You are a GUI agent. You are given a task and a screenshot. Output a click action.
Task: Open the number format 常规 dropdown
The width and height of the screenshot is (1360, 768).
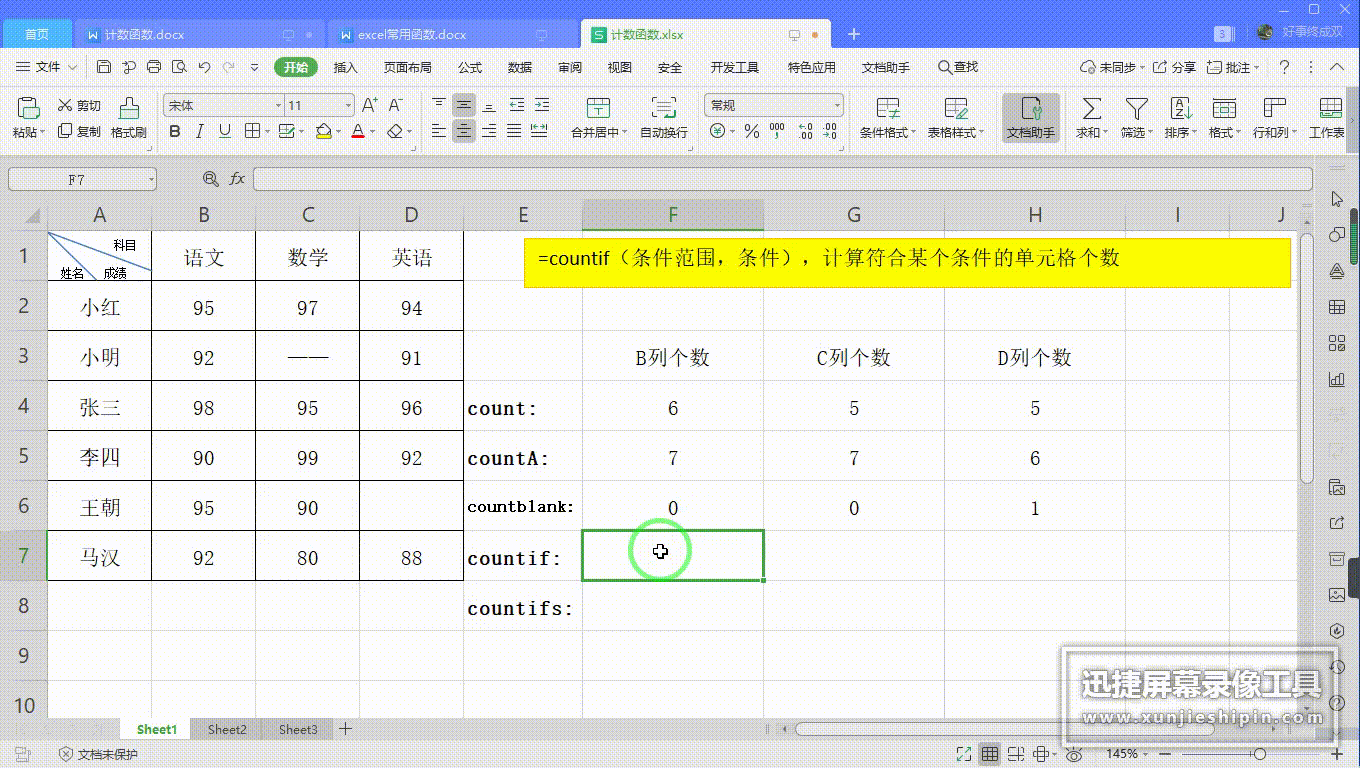(837, 105)
